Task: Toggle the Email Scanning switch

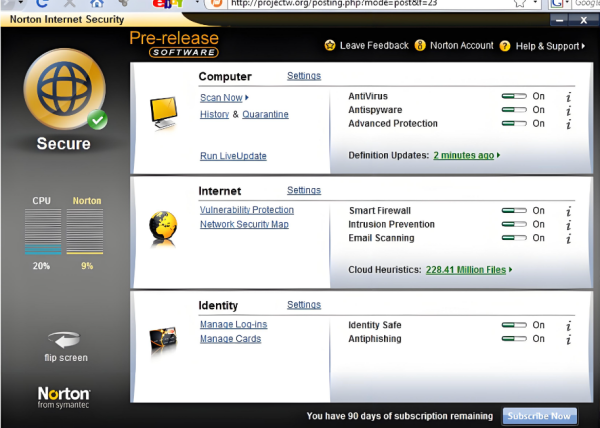Action: pyautogui.click(x=514, y=238)
